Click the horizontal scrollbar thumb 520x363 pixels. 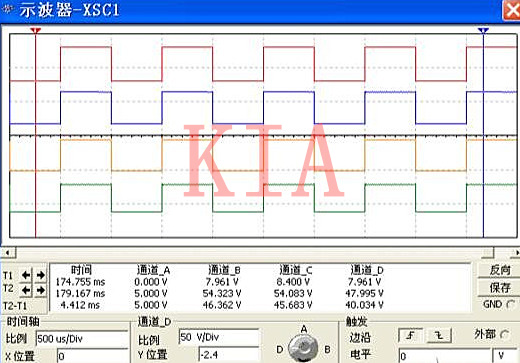click(x=488, y=253)
